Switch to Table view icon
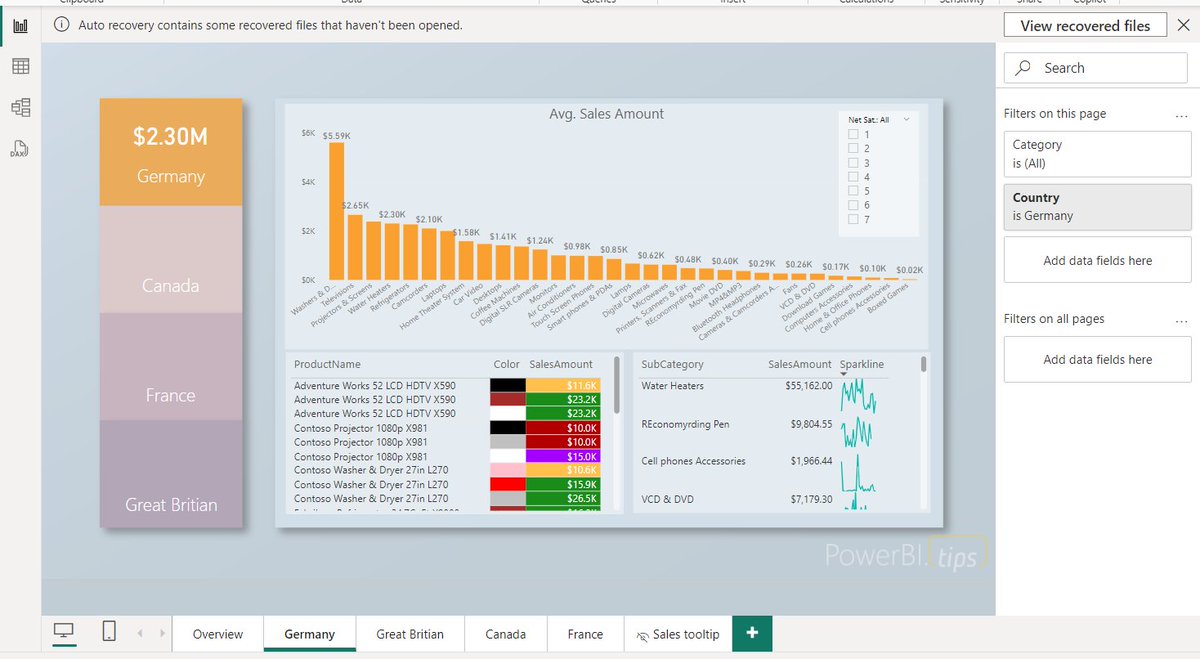 click(20, 66)
